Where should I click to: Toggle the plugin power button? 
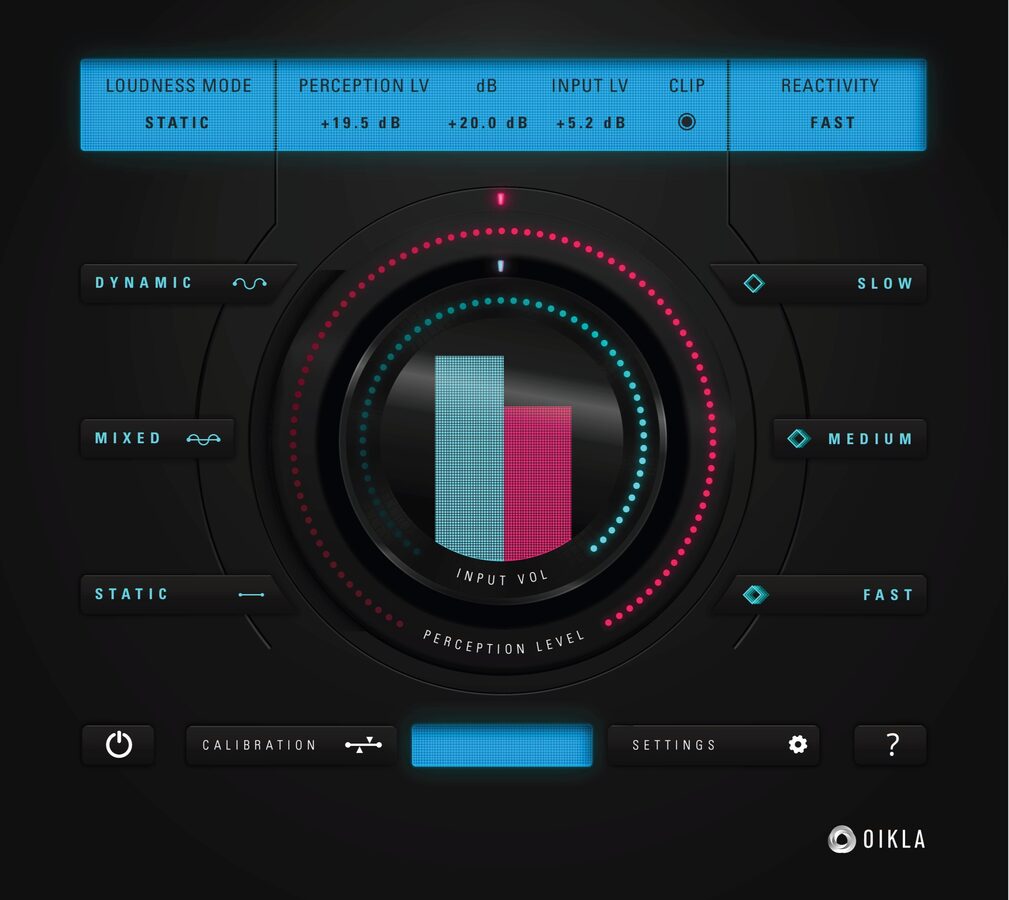coord(118,744)
